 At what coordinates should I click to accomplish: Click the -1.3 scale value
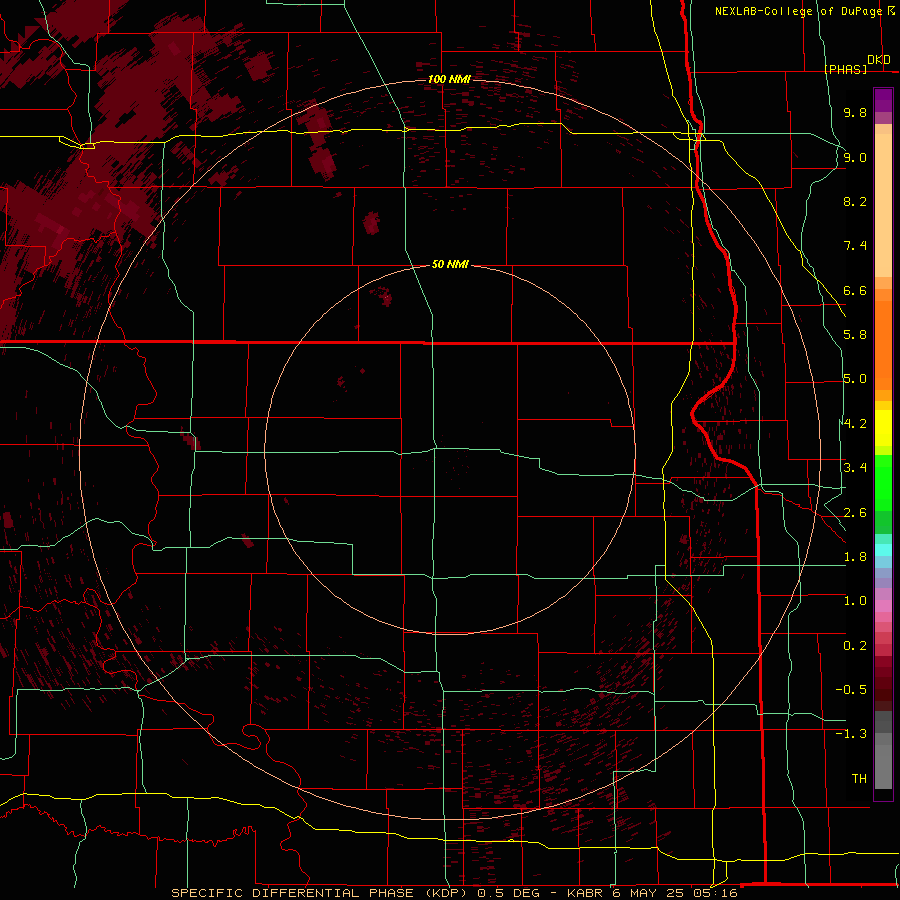tap(851, 734)
